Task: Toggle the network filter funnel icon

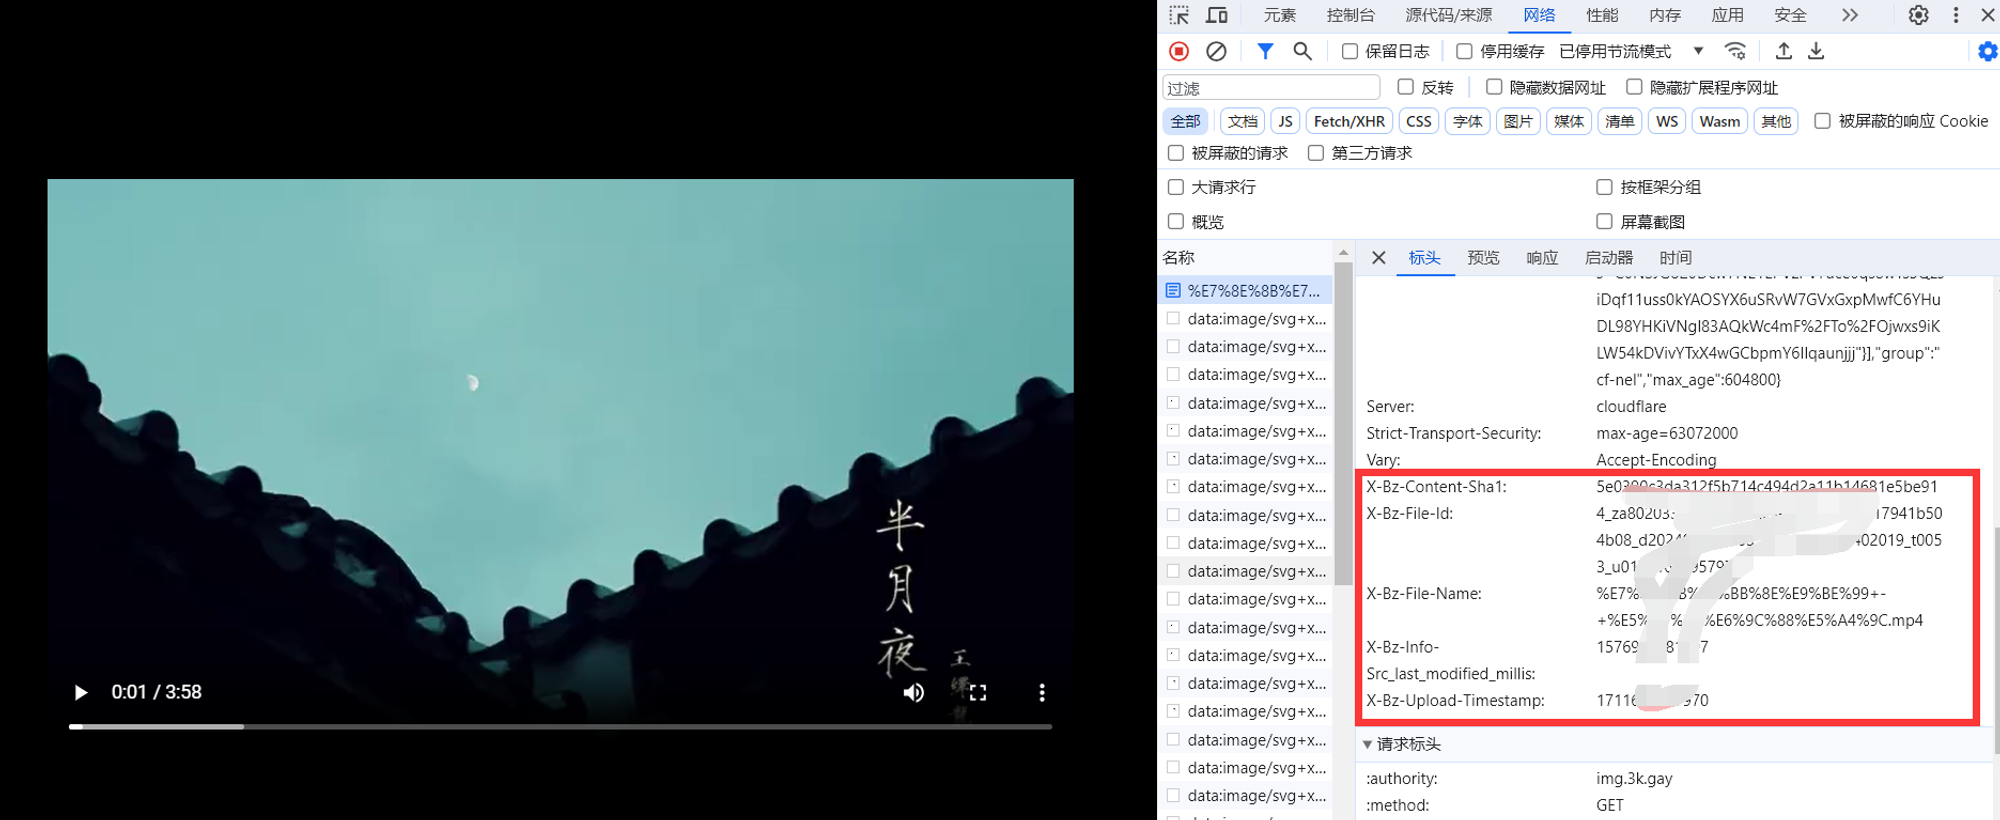Action: point(1265,51)
